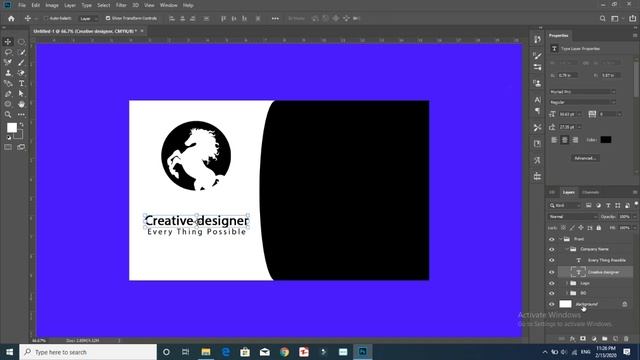Screen dimensions: 640x360
Task: Select the Lasso tool
Action: coord(8,52)
